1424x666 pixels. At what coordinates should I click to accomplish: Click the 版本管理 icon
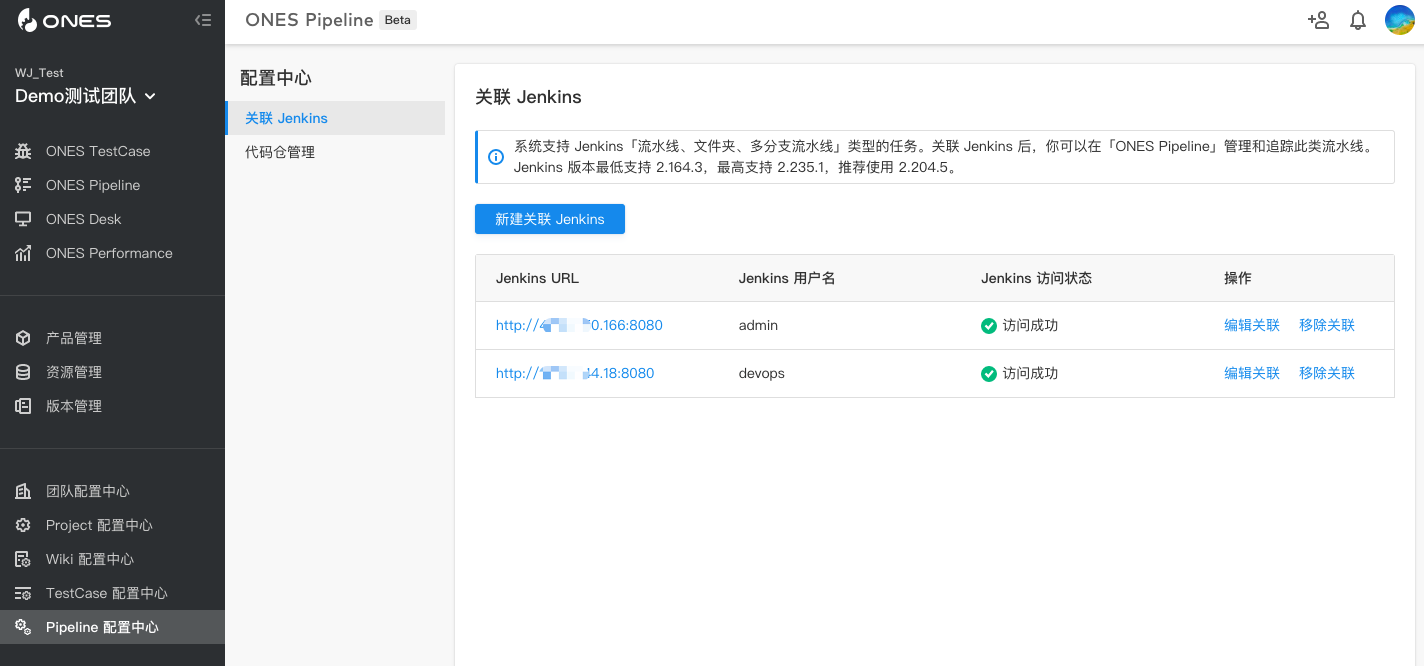click(23, 406)
